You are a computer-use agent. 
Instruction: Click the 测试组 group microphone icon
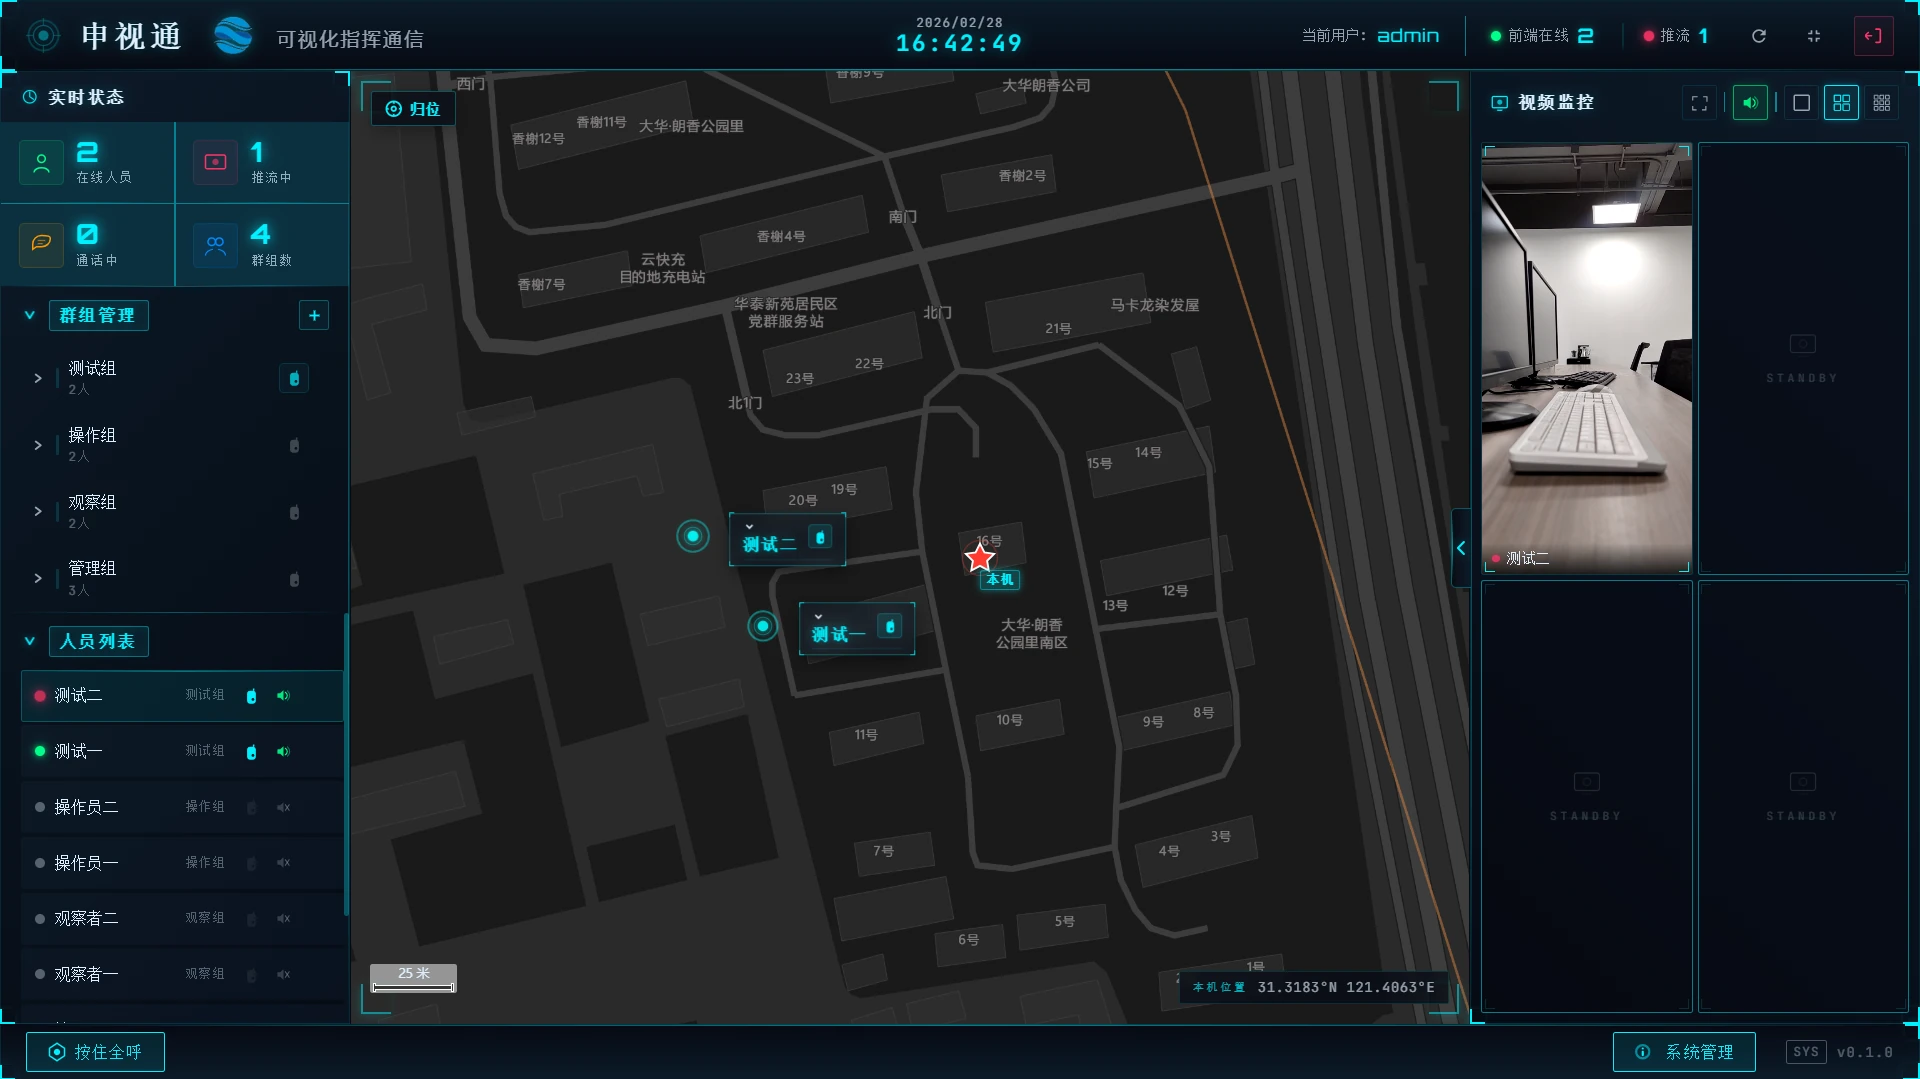pos(294,379)
